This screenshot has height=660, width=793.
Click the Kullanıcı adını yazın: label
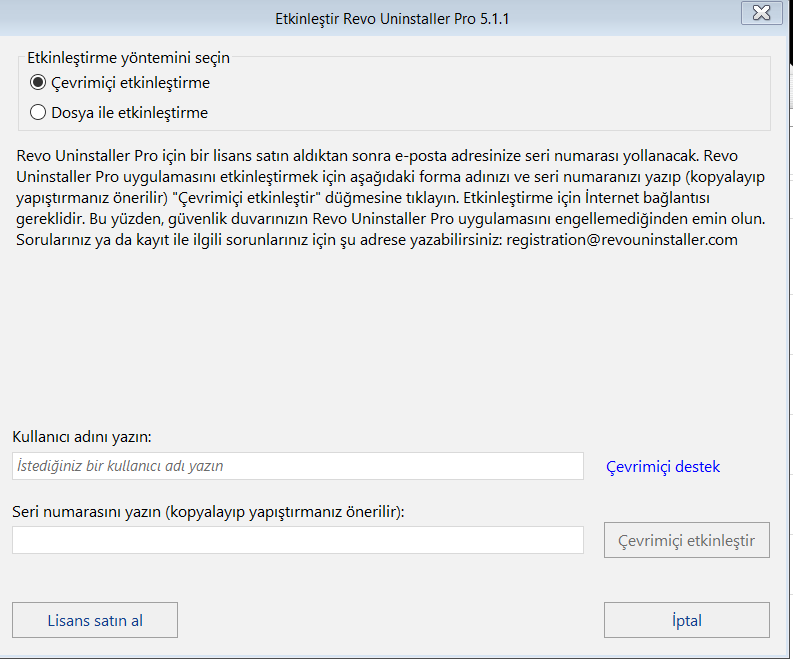pyautogui.click(x=82, y=437)
